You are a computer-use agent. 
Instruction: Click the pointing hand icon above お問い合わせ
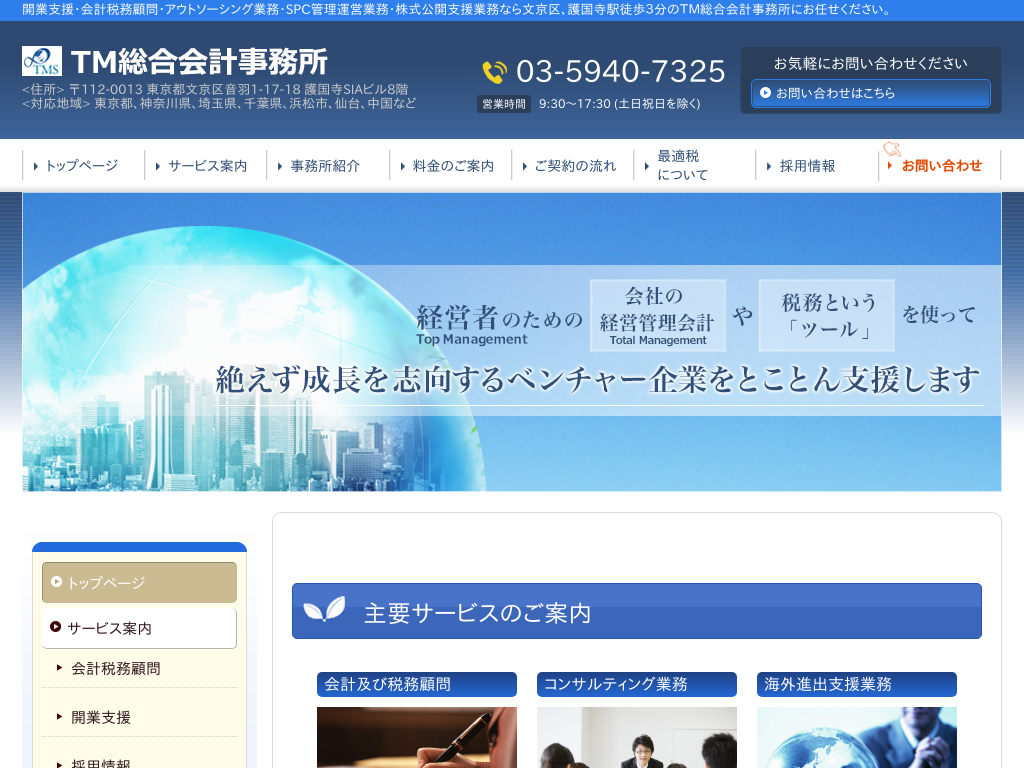point(891,149)
